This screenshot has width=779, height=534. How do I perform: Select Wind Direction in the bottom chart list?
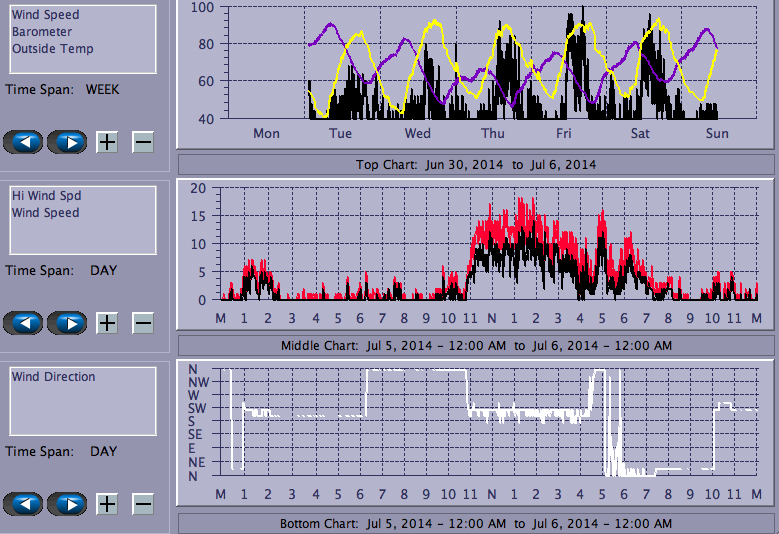(x=53, y=377)
